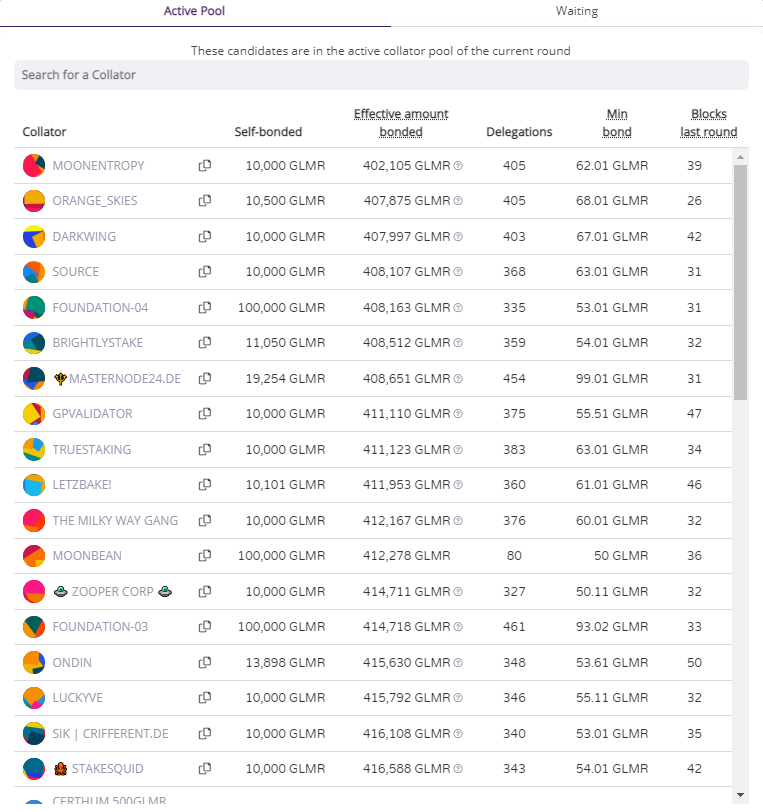This screenshot has width=763, height=812.
Task: Click the scroll down arrow of the list
Action: pos(741,795)
